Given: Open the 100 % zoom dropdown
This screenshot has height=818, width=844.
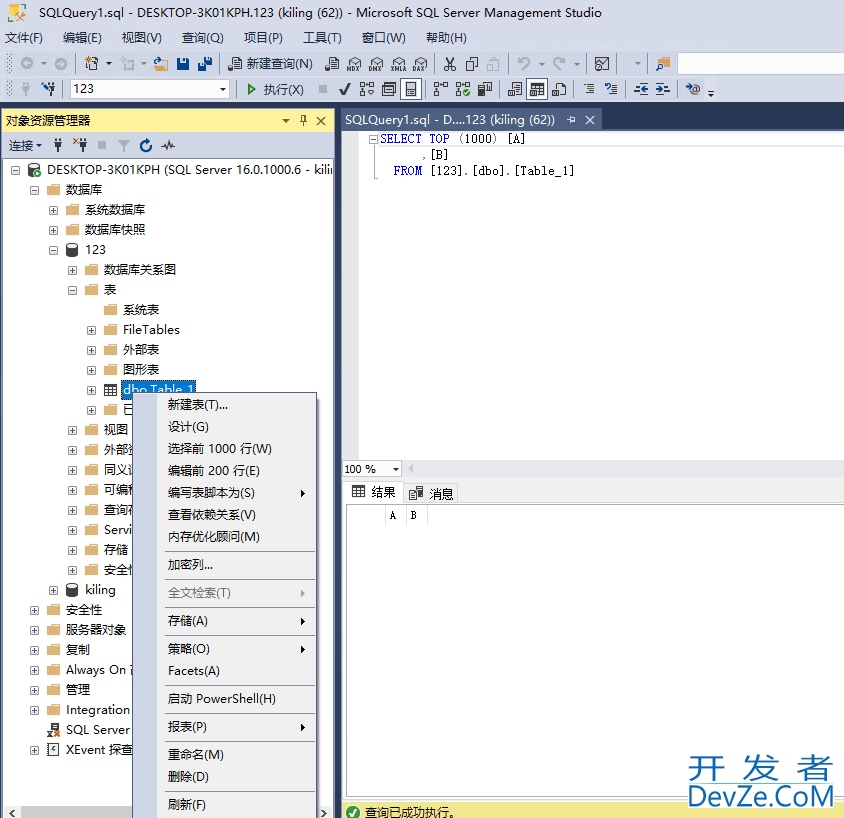Looking at the screenshot, I should [x=396, y=469].
